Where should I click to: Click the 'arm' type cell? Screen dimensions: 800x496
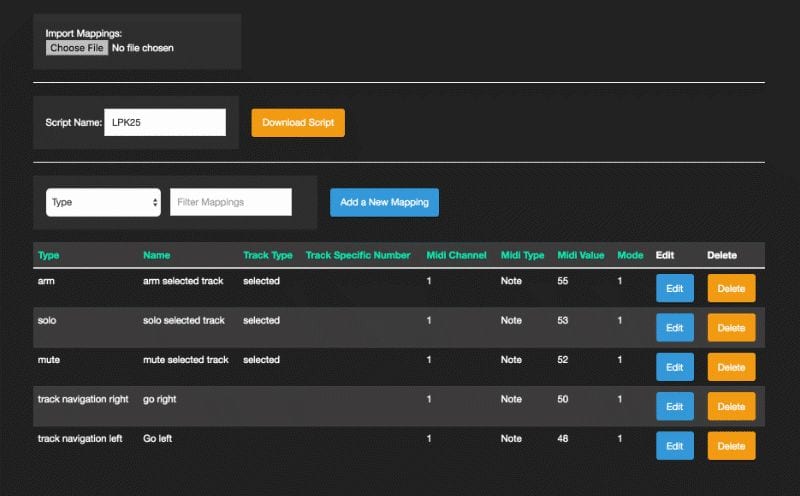(46, 281)
